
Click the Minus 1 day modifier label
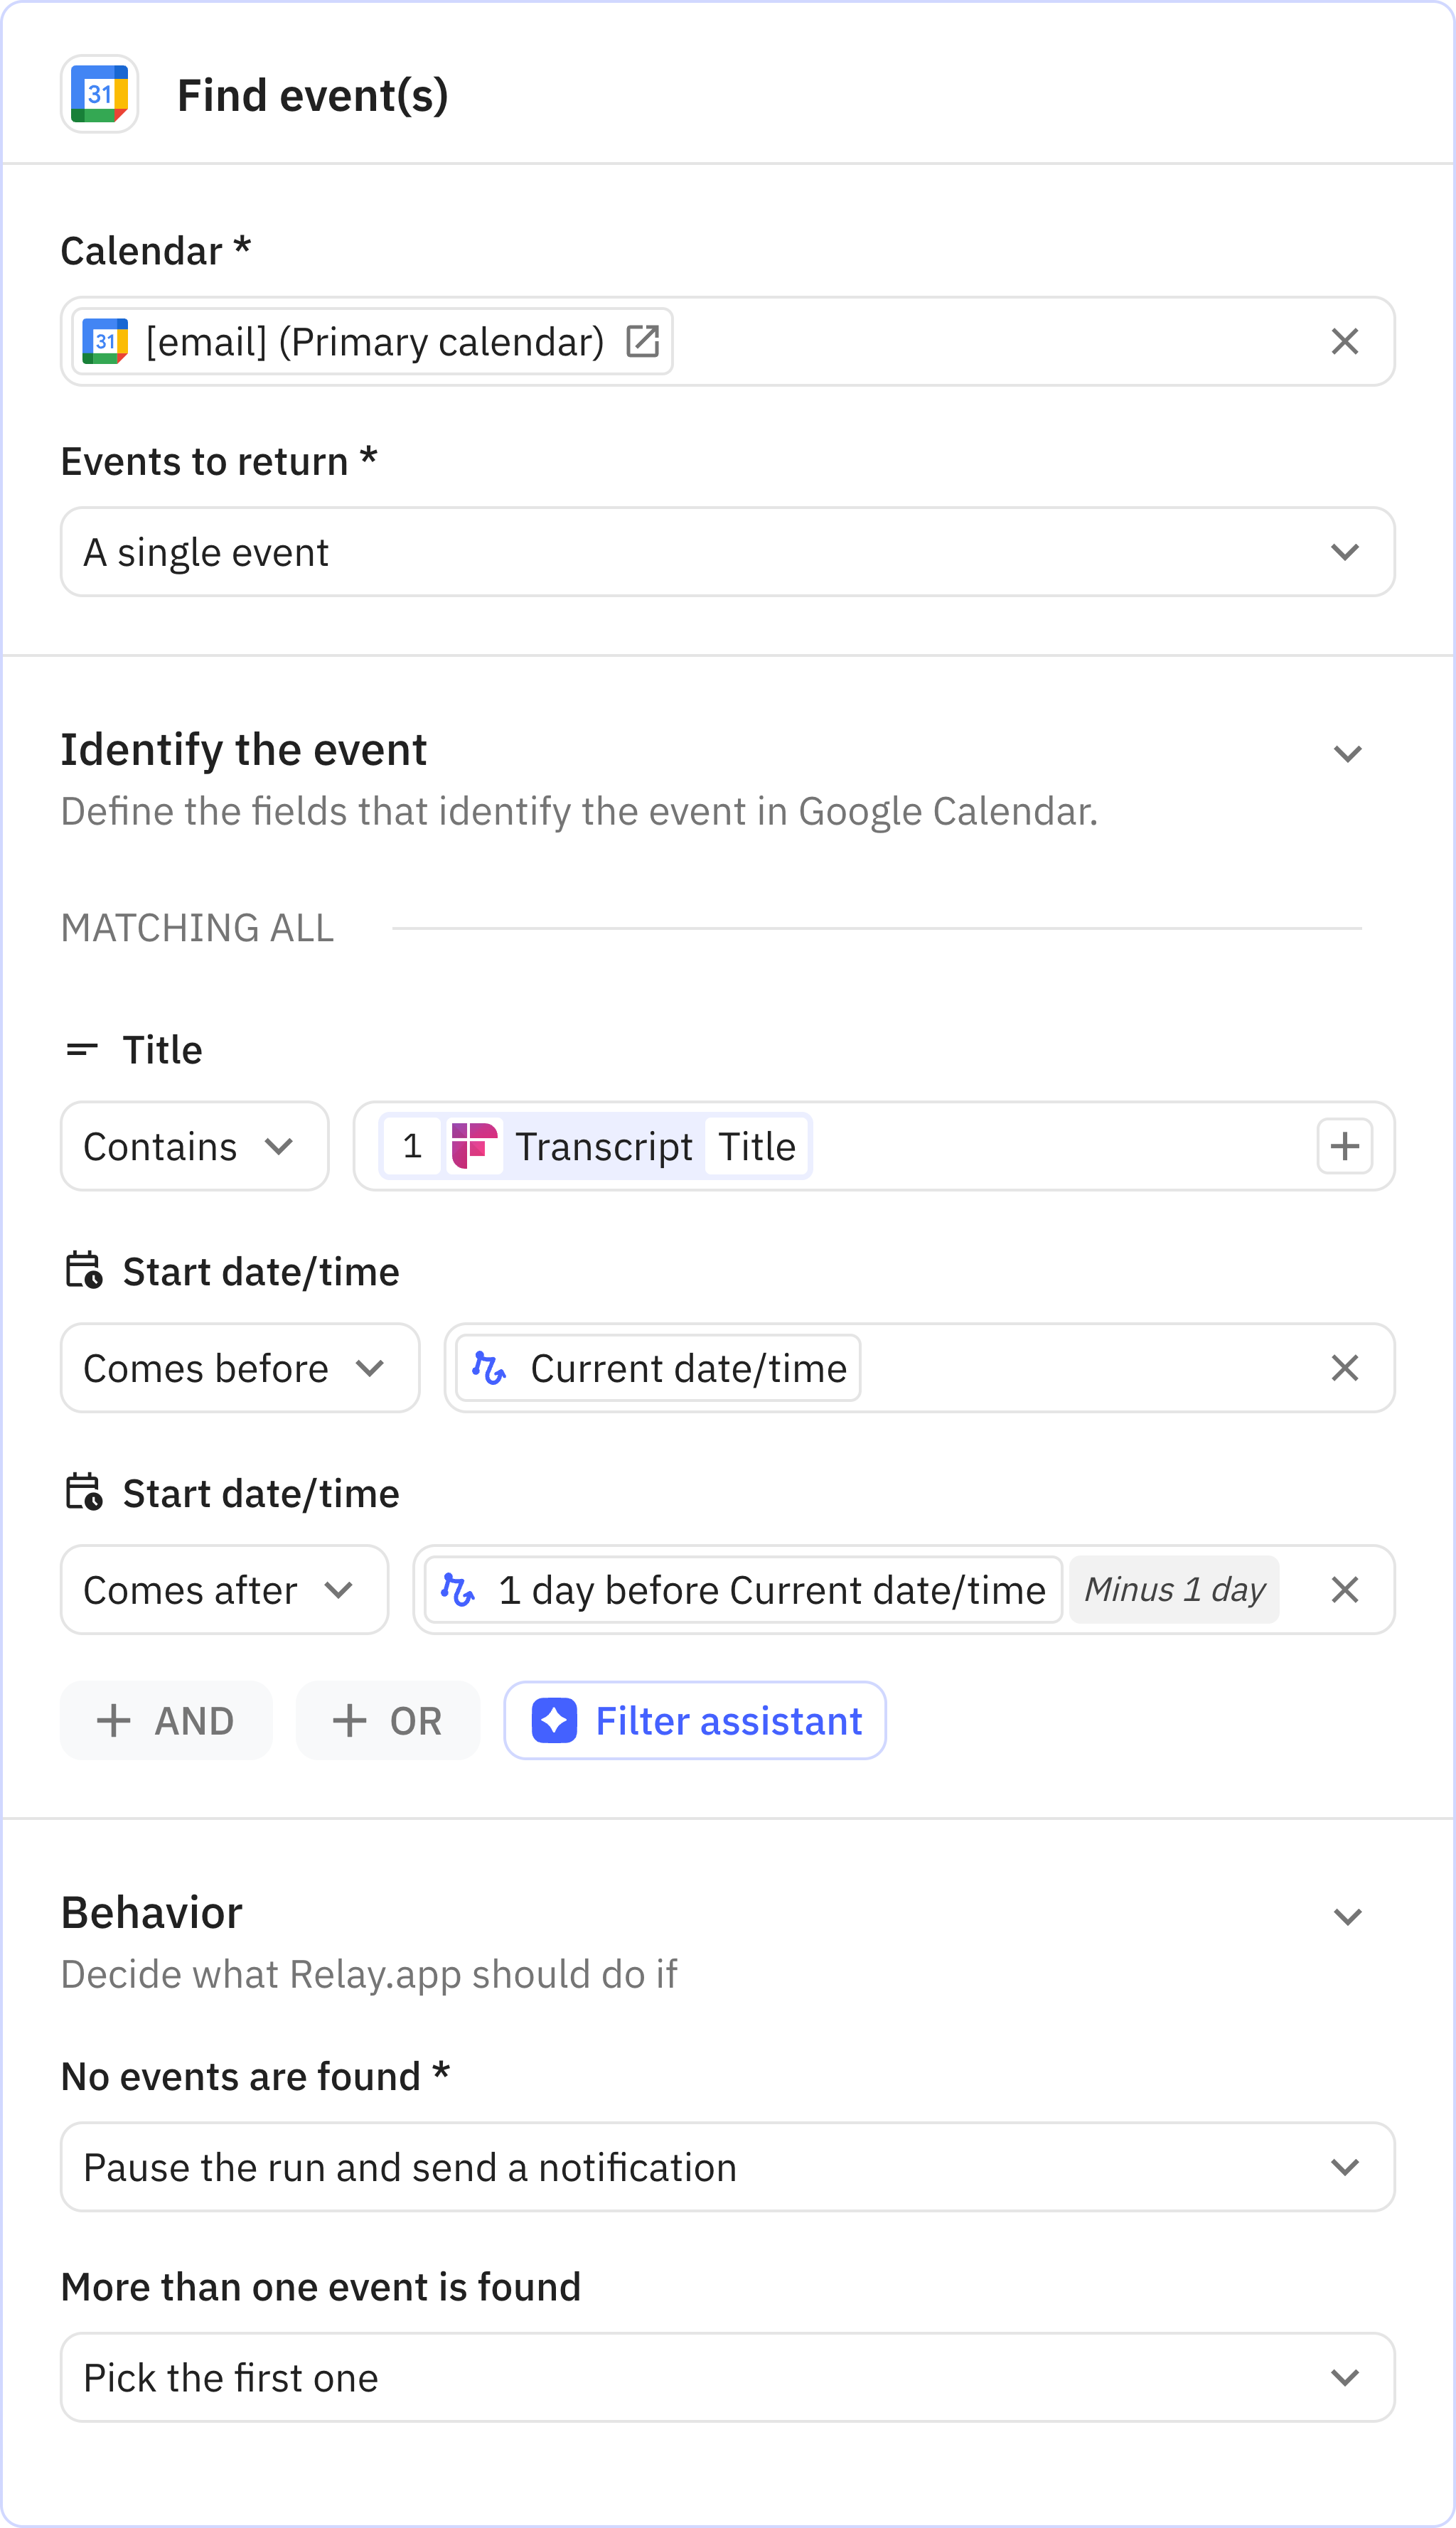(1174, 1589)
